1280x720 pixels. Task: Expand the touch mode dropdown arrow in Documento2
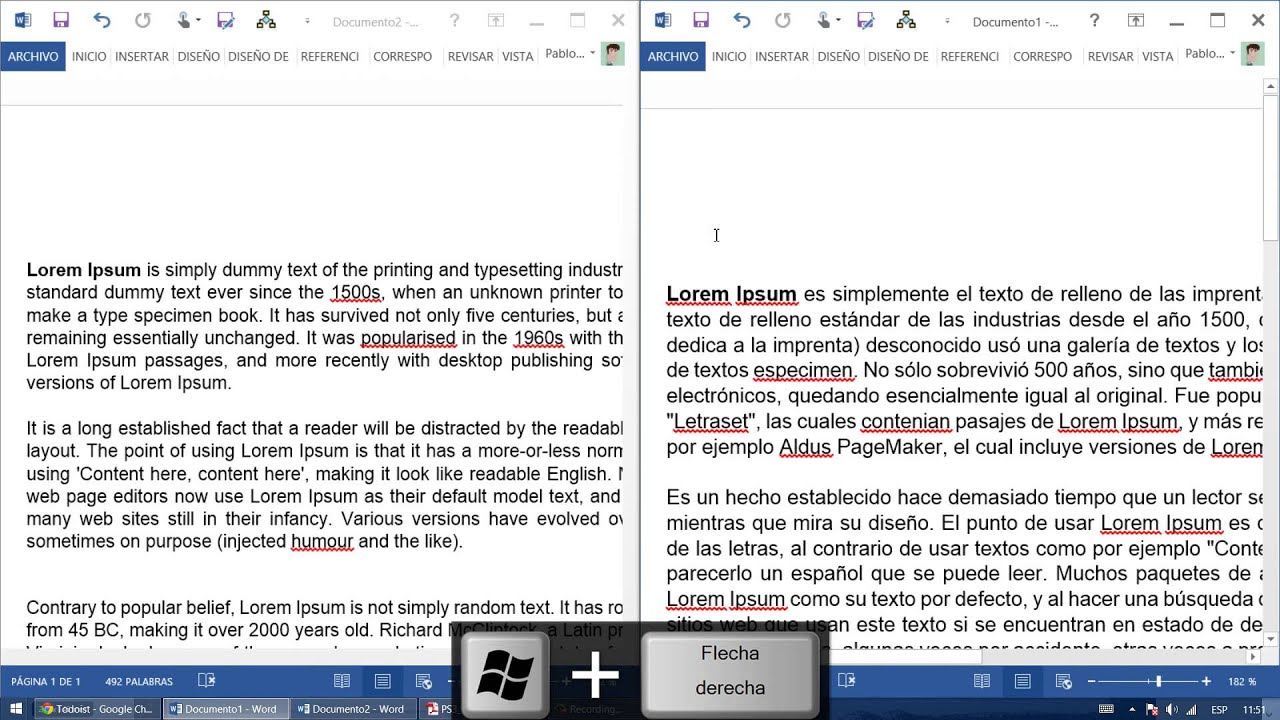198,21
